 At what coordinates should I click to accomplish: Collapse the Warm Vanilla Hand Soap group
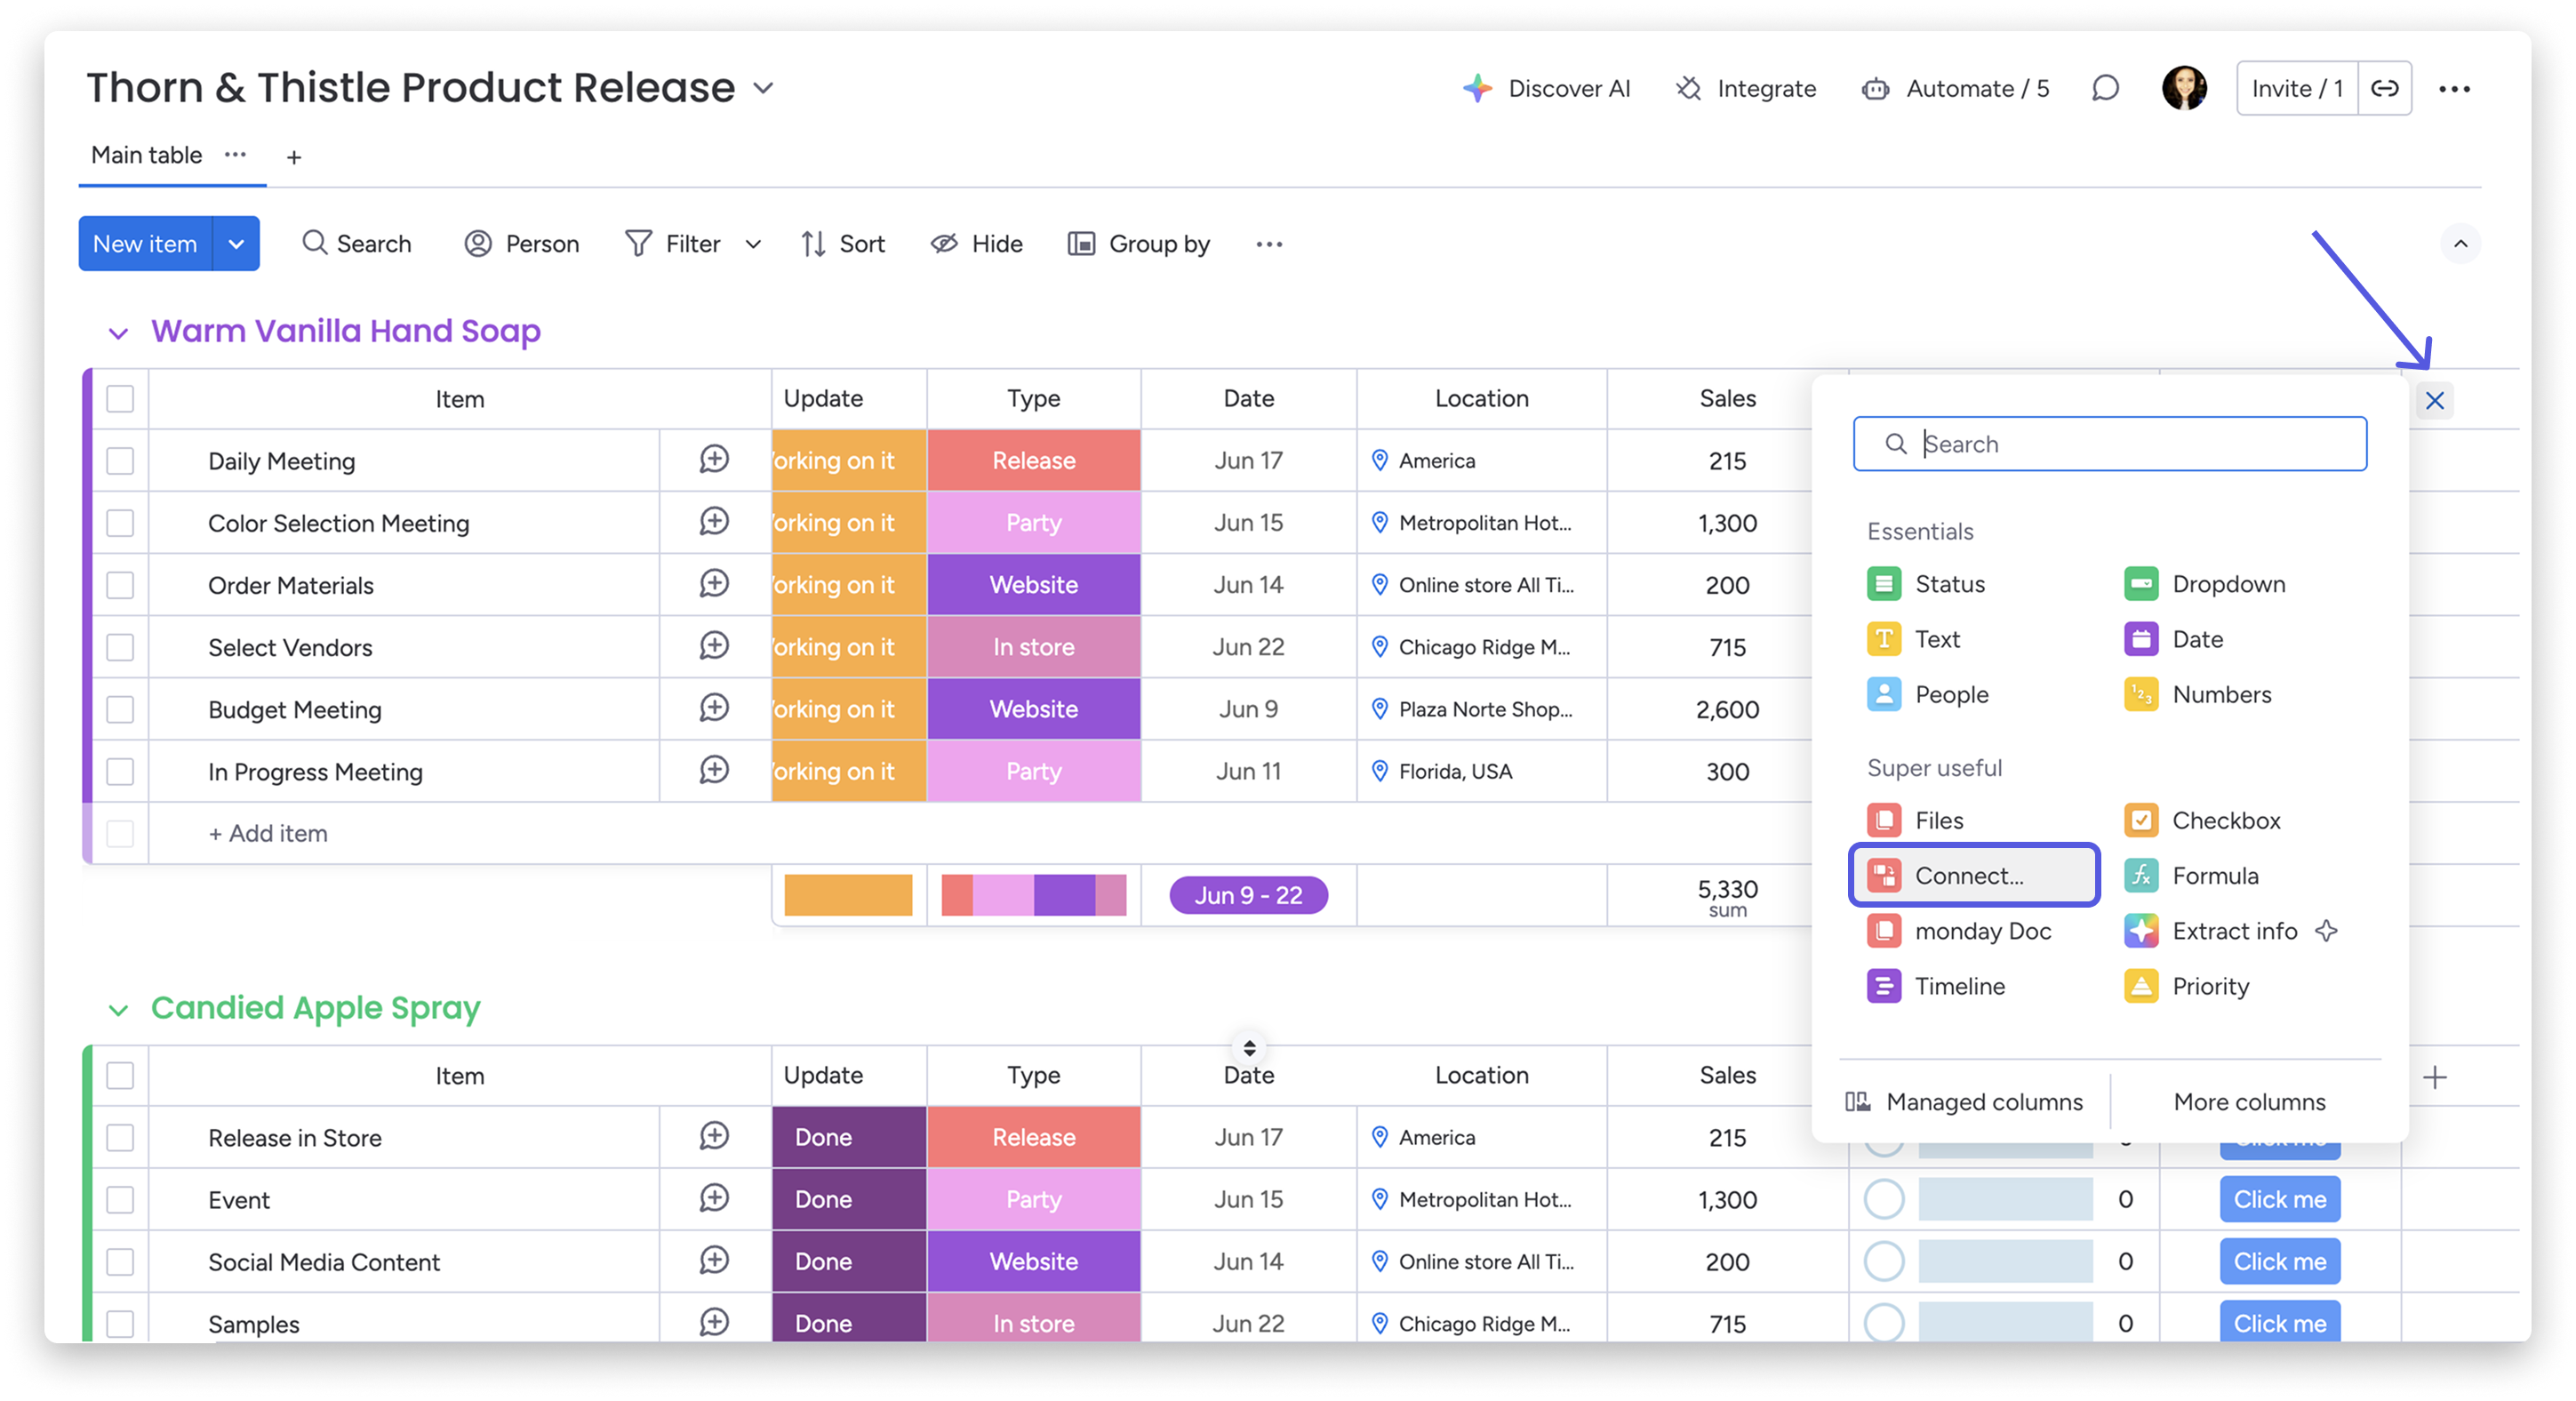[119, 333]
